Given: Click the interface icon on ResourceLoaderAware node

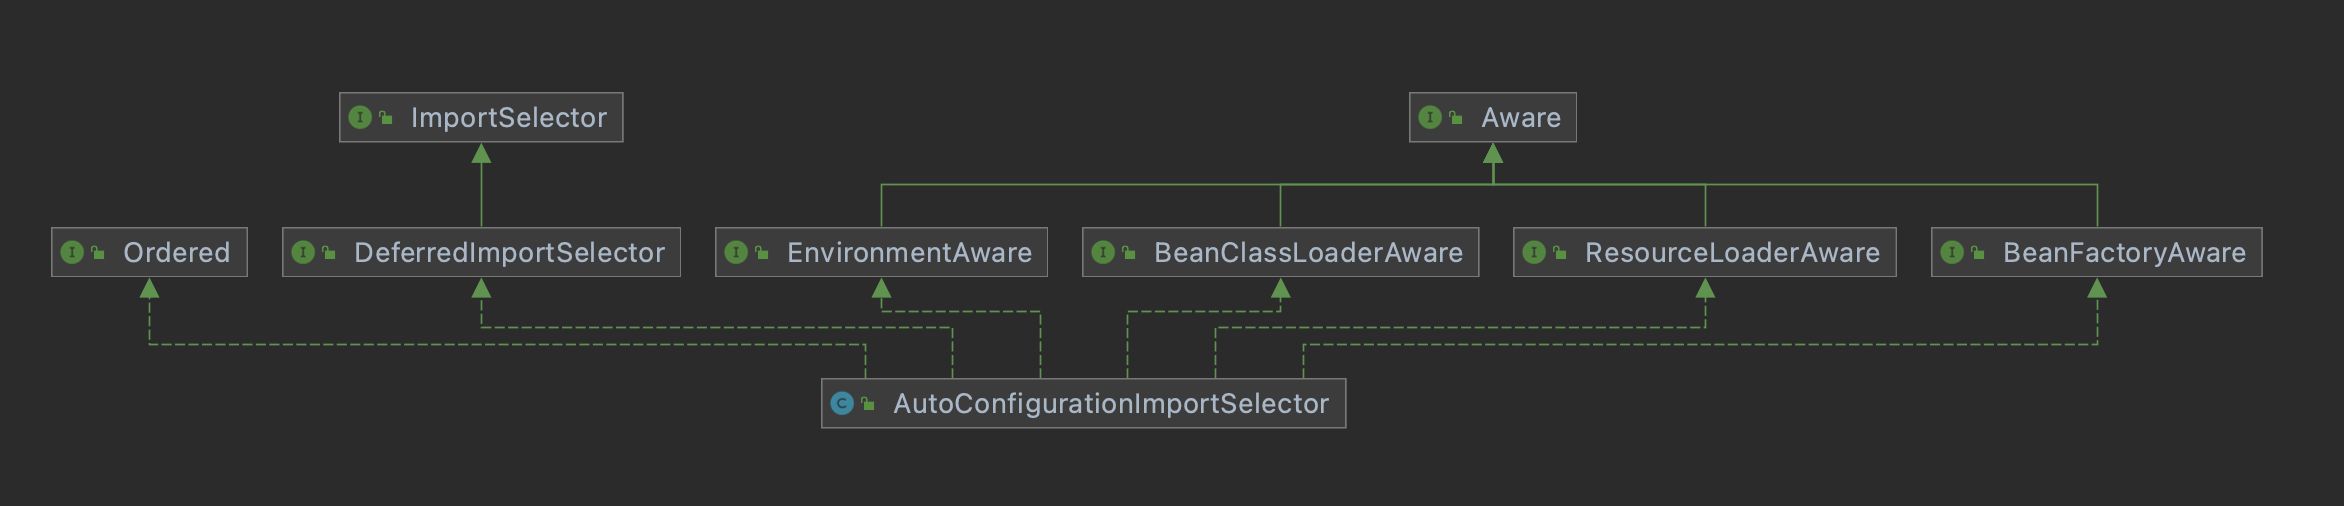Looking at the screenshot, I should 1534,253.
